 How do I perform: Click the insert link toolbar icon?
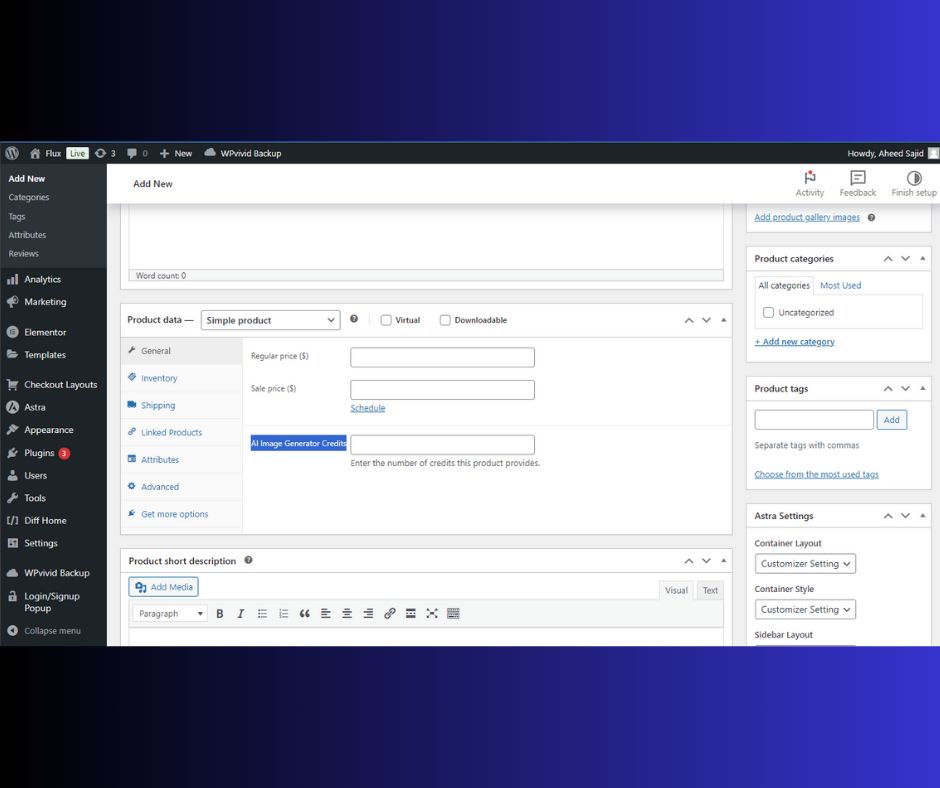[x=389, y=614]
